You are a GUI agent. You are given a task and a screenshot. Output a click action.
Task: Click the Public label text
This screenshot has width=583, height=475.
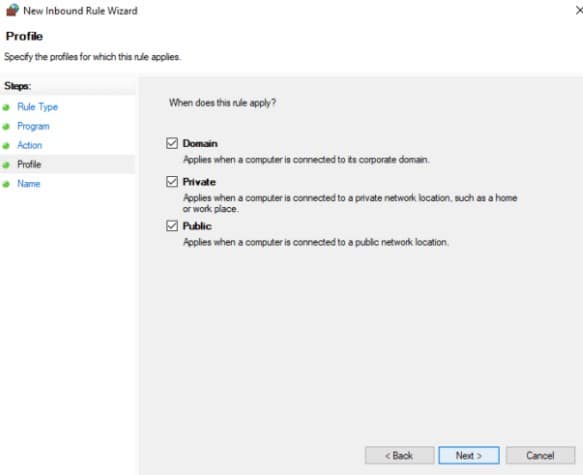click(x=197, y=226)
